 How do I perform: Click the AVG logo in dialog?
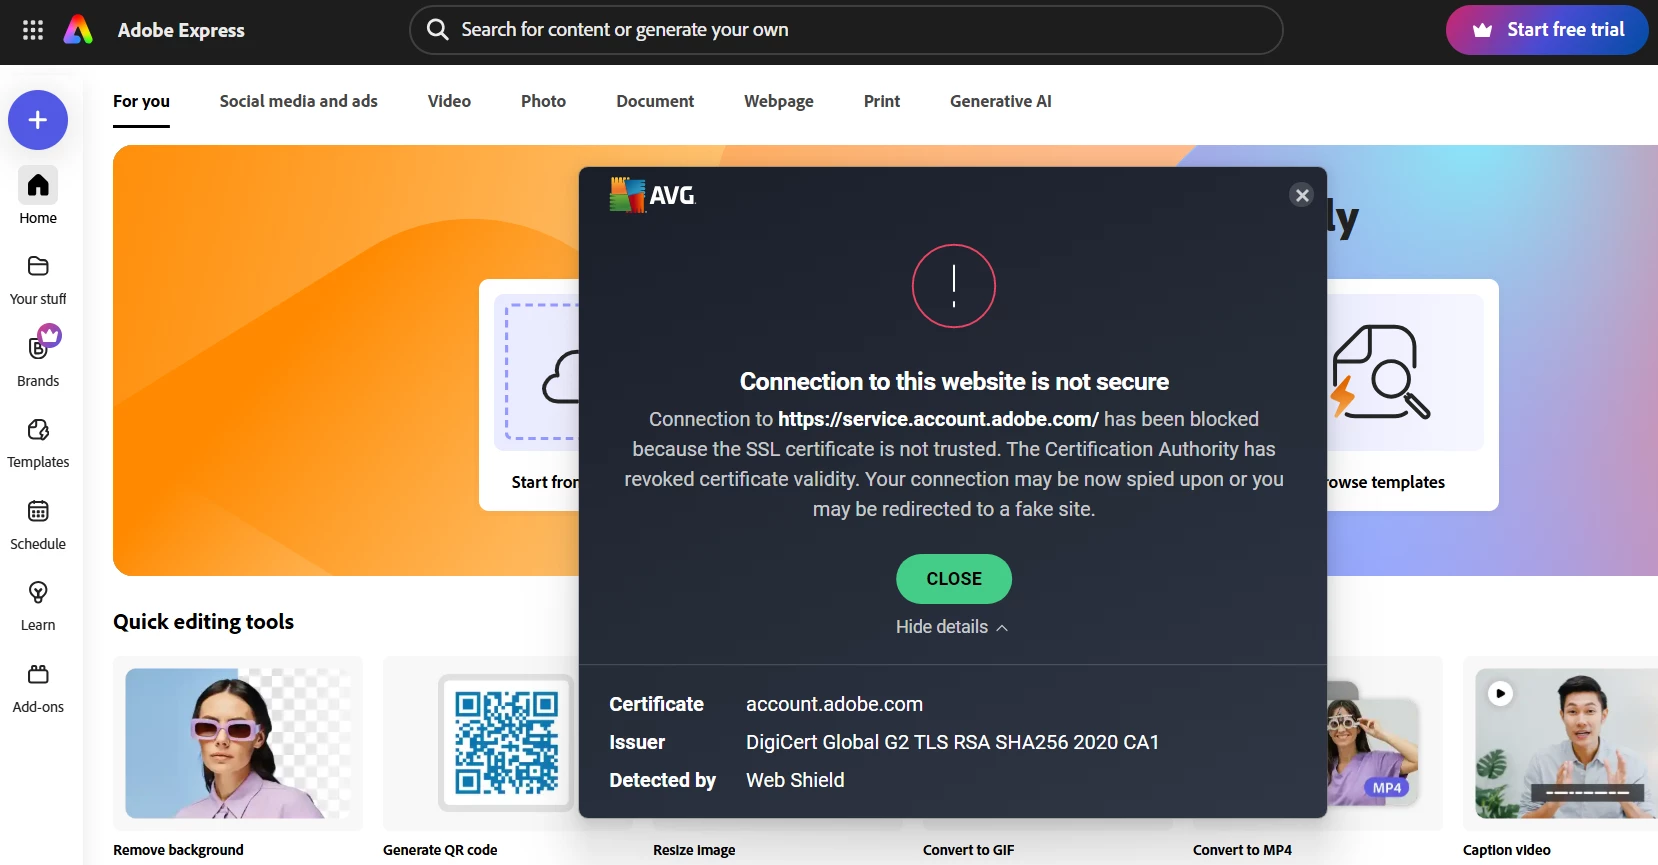(x=653, y=195)
